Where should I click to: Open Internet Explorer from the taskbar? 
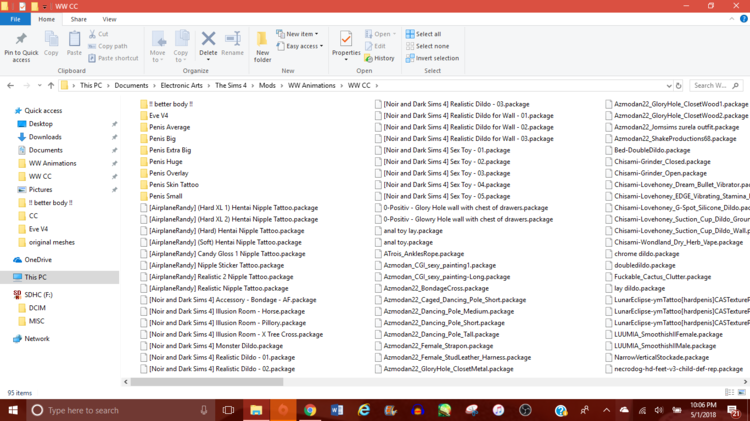pyautogui.click(x=364, y=410)
